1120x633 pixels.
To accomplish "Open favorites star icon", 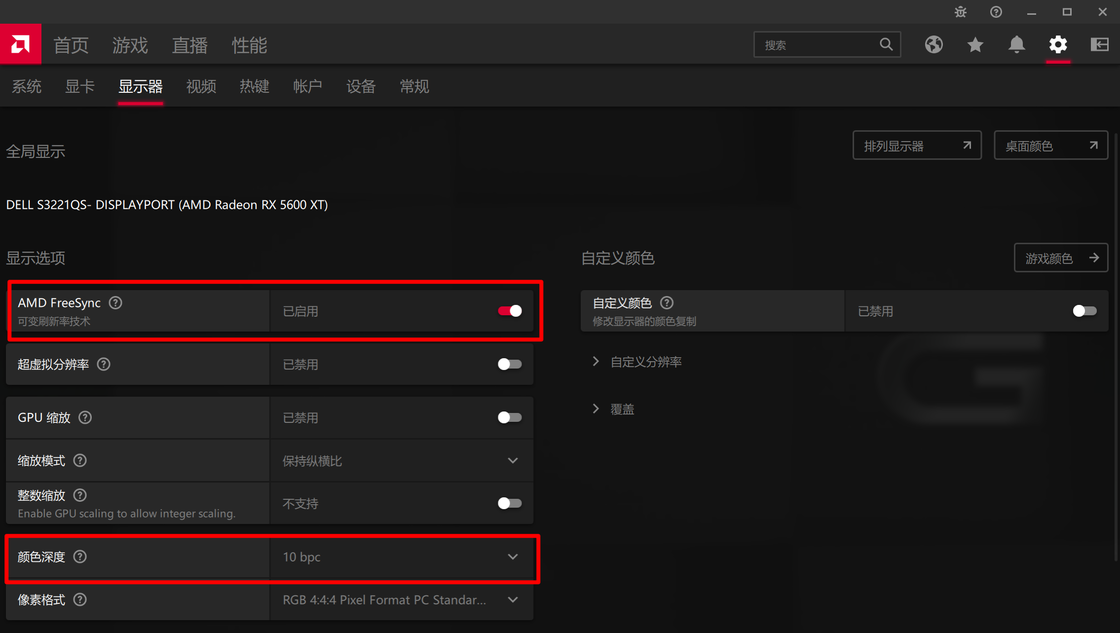I will (975, 44).
